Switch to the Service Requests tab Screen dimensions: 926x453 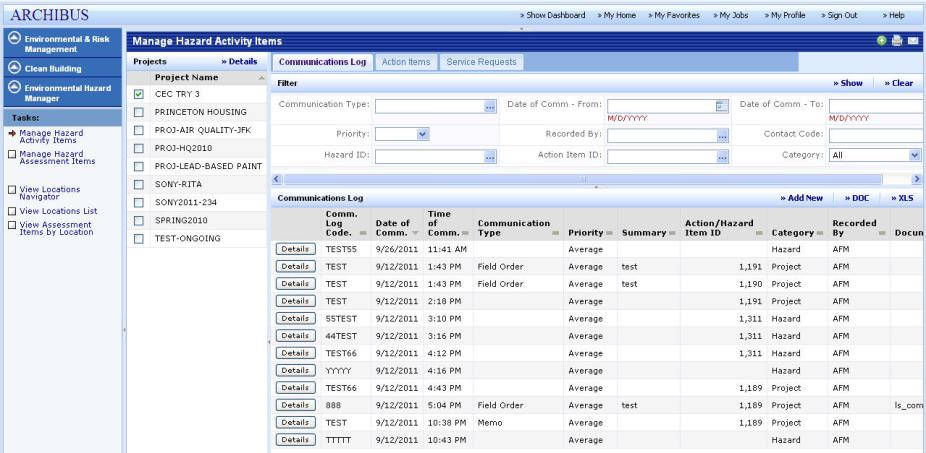[x=481, y=62]
